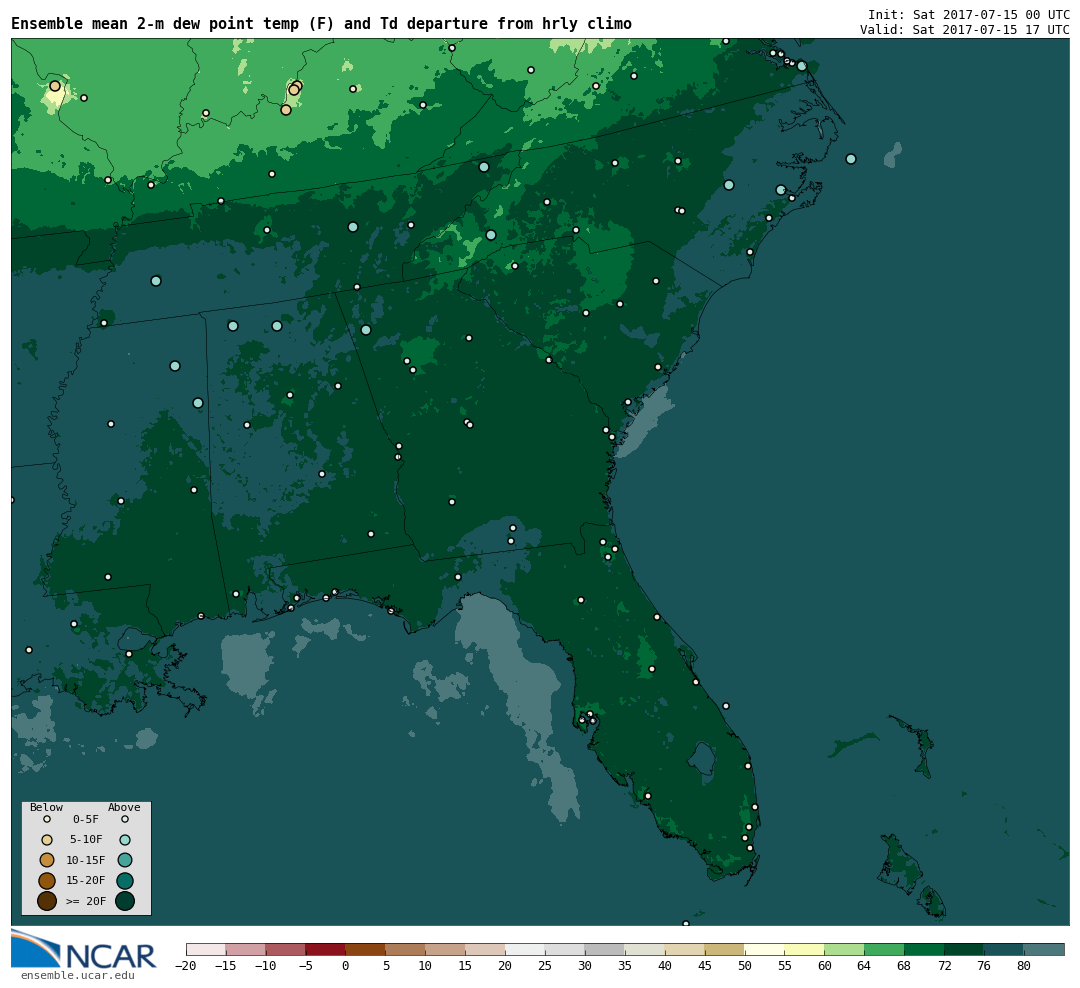Click the dark red swatch between -5 and 0
This screenshot has height=988, width=1080.
[326, 949]
